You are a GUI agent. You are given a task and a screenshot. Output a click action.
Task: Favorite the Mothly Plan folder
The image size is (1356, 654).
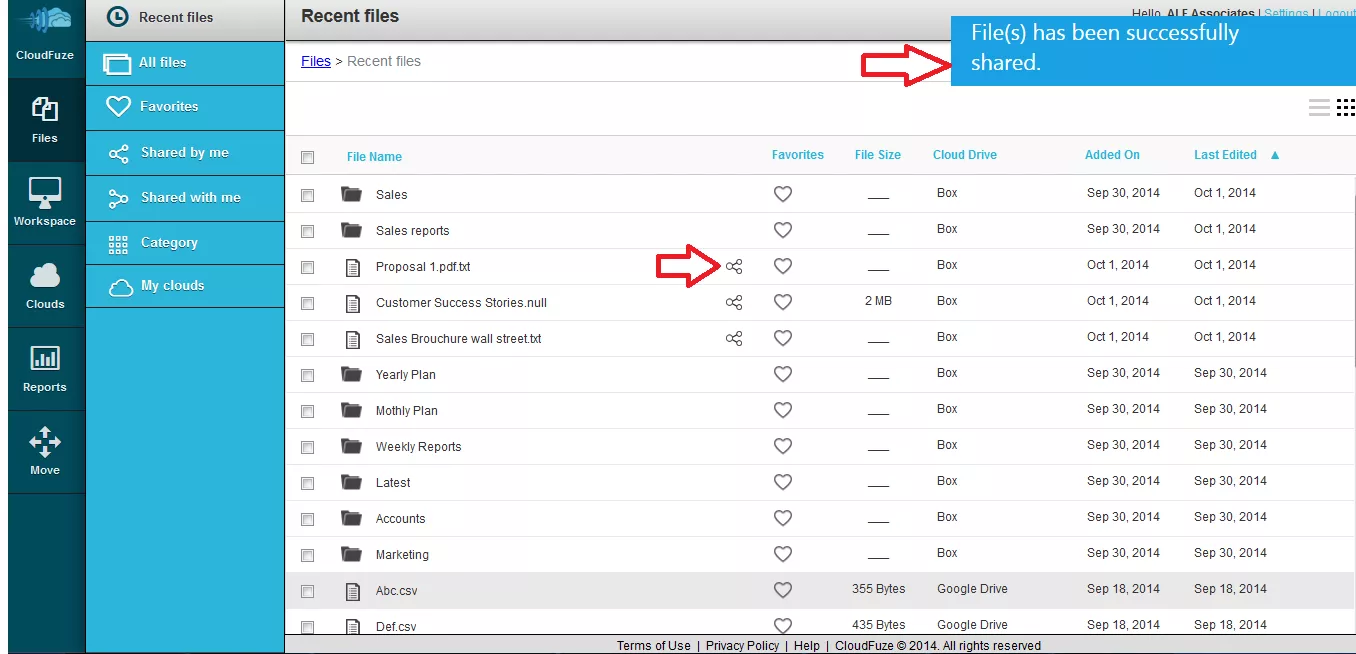(x=783, y=410)
